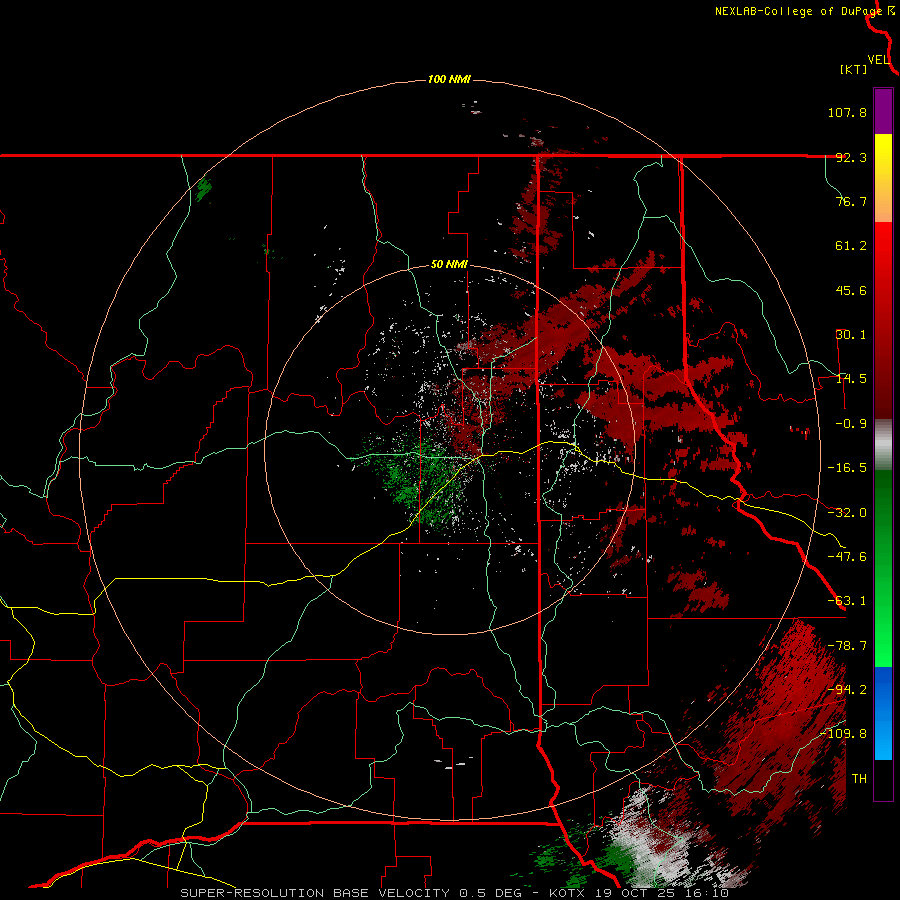Select the -0.9 scale label
The width and height of the screenshot is (900, 900).
[851, 424]
